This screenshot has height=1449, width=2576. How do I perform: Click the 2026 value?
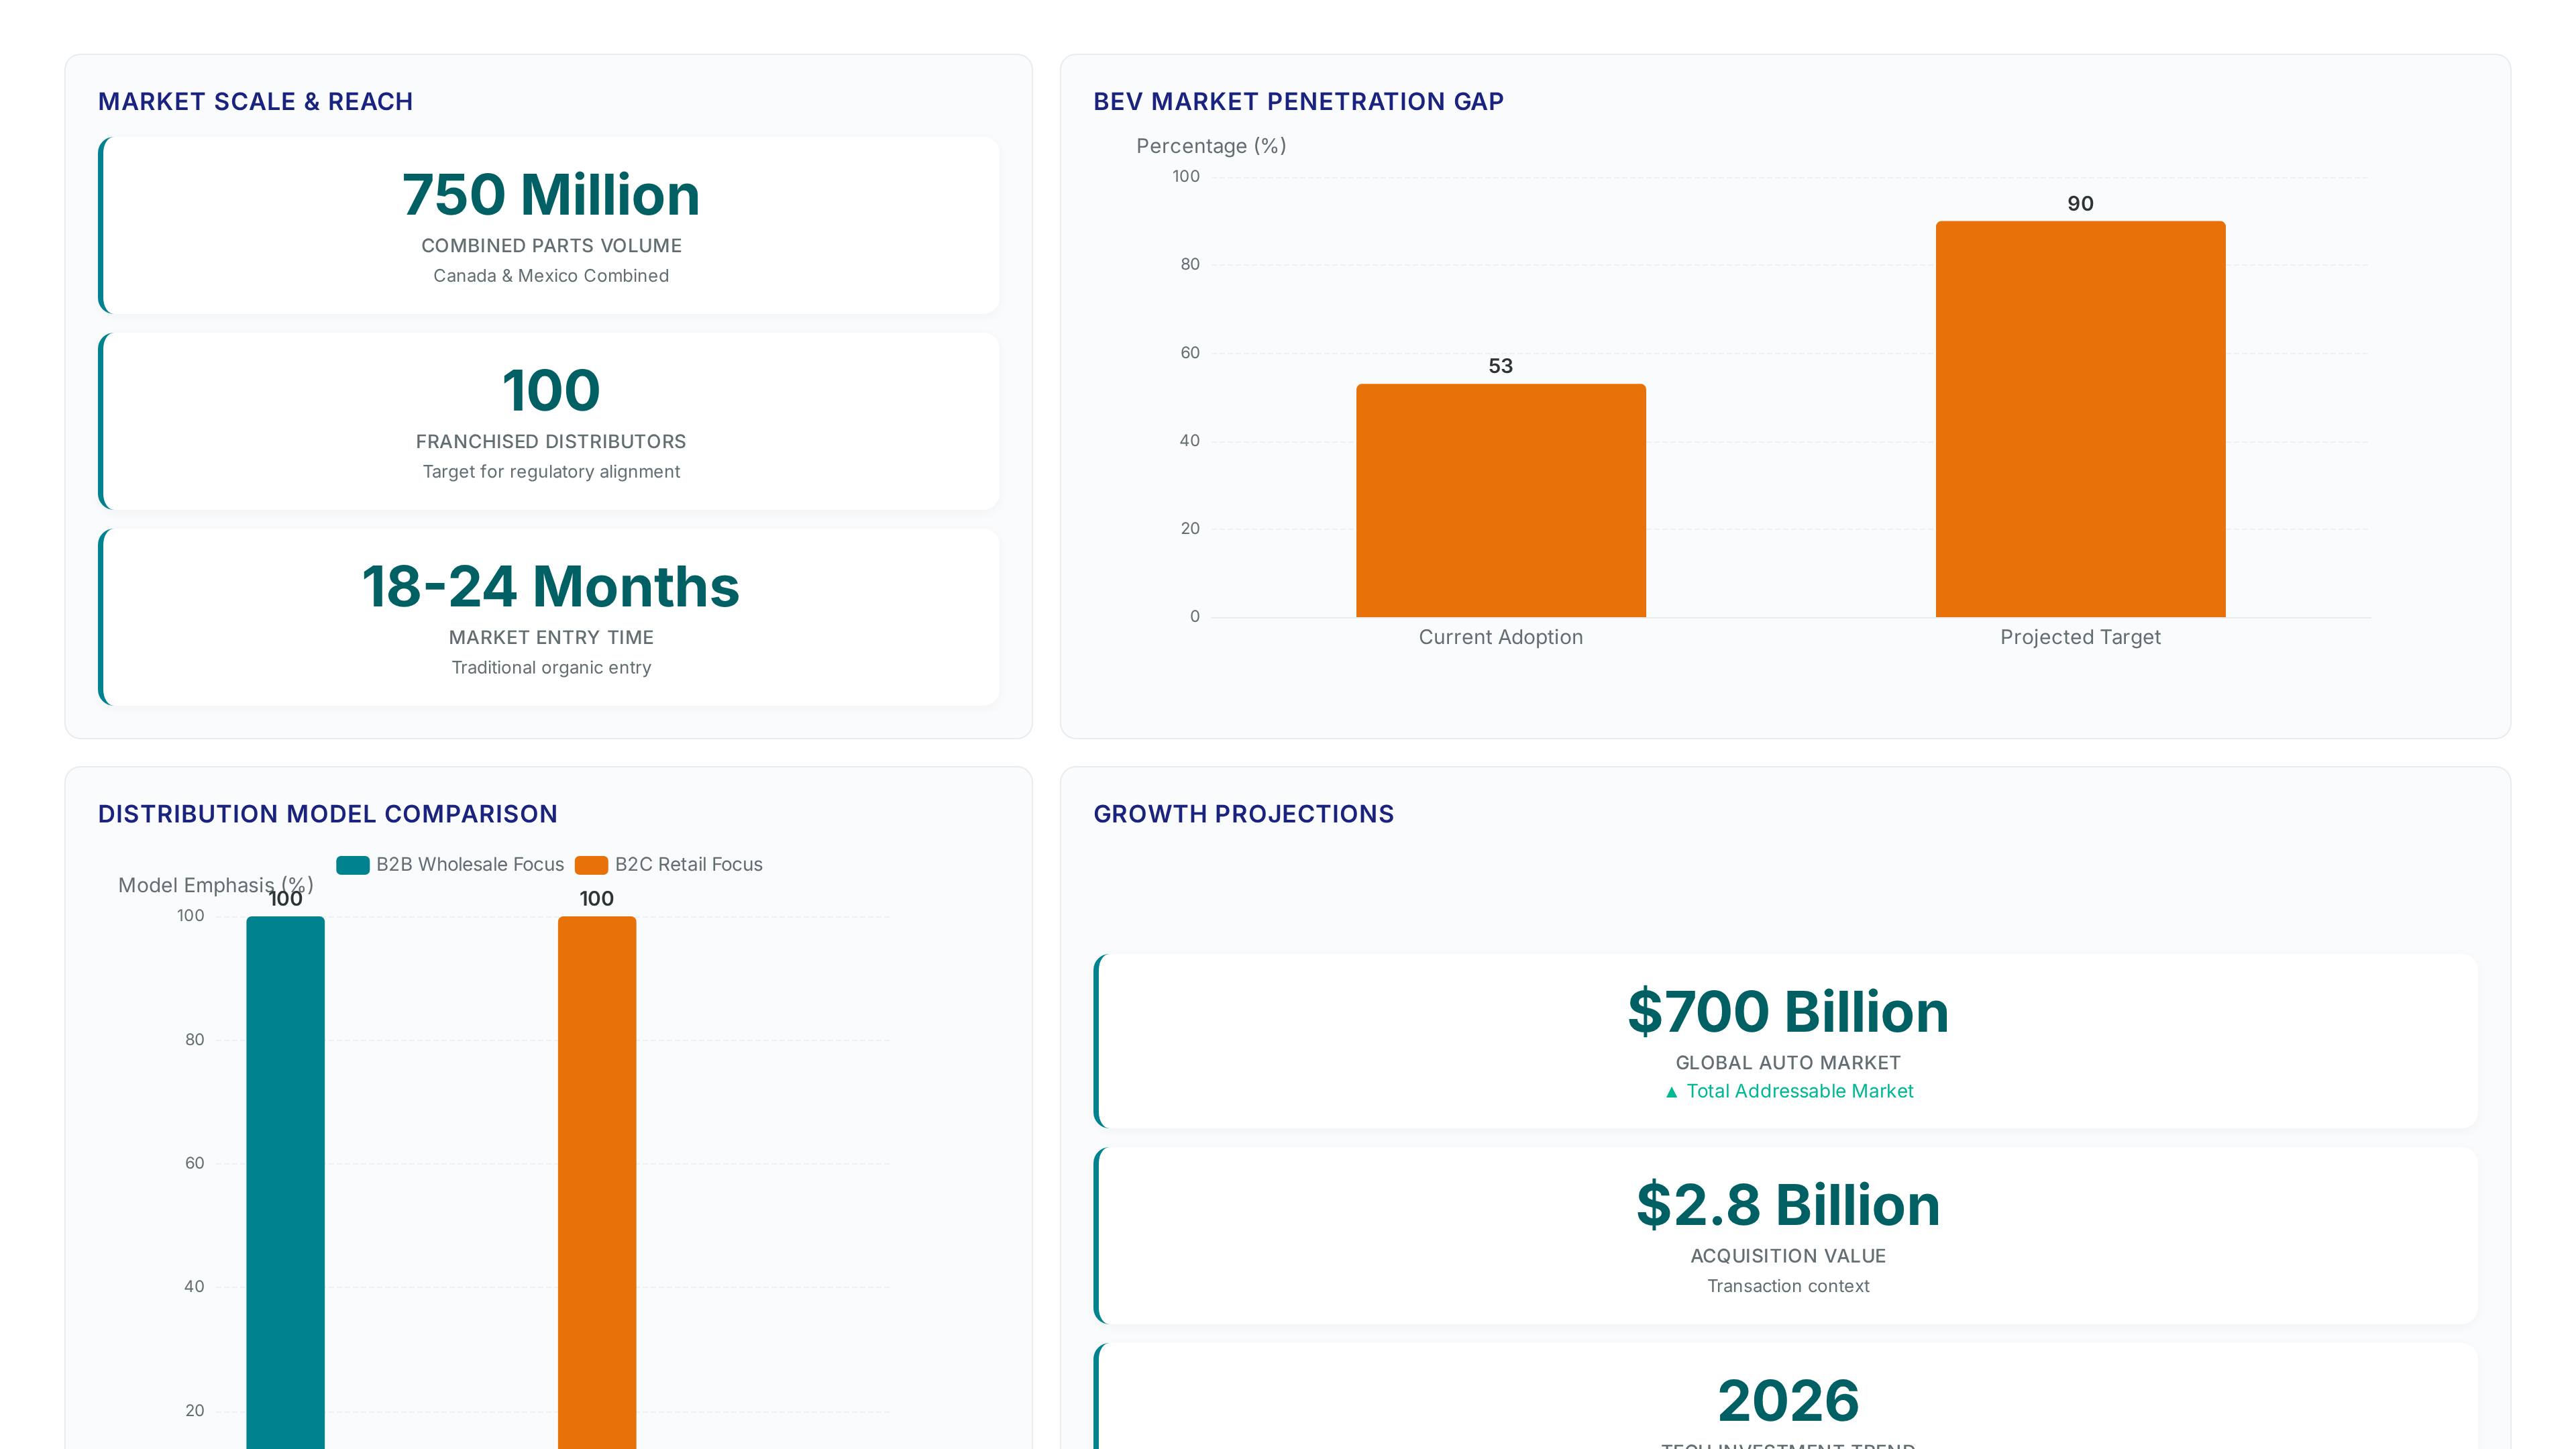pyautogui.click(x=1787, y=1400)
